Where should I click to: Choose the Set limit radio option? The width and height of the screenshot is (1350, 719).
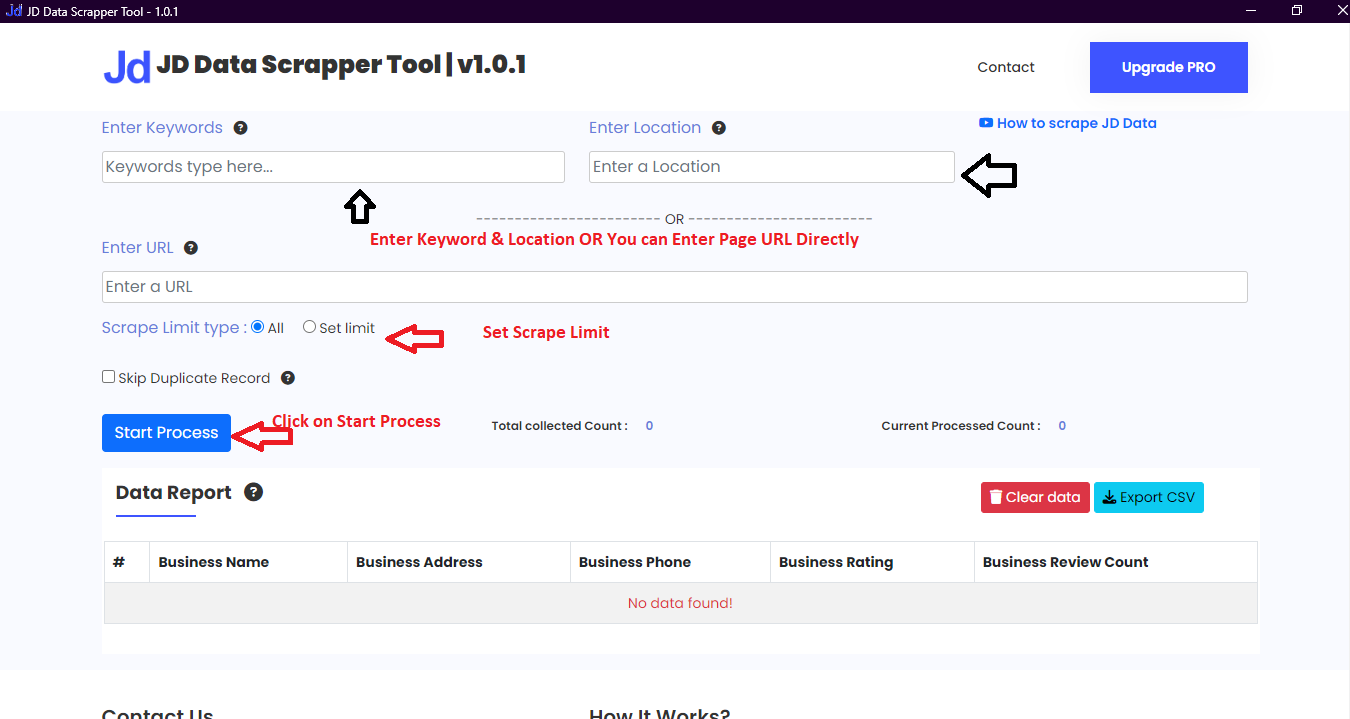(309, 327)
